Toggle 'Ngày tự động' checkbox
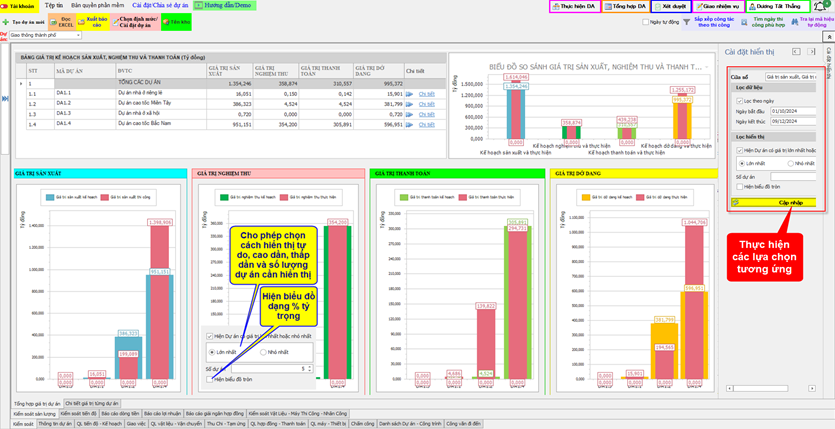Image resolution: width=835 pixels, height=429 pixels. (646, 21)
